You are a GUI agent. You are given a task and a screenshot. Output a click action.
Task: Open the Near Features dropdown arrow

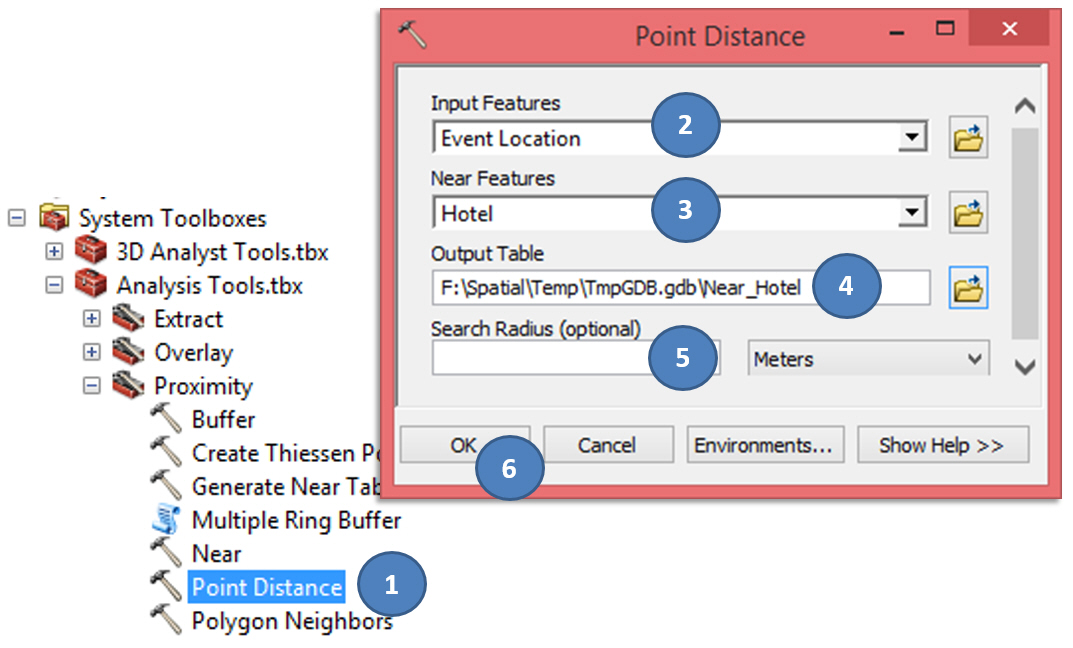(912, 213)
